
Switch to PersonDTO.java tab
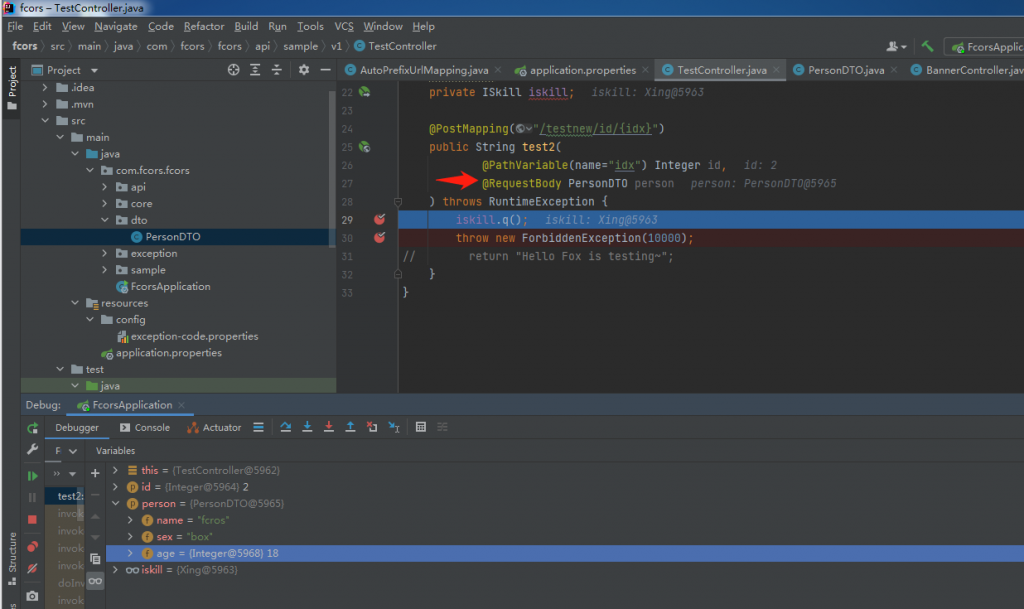pyautogui.click(x=846, y=70)
